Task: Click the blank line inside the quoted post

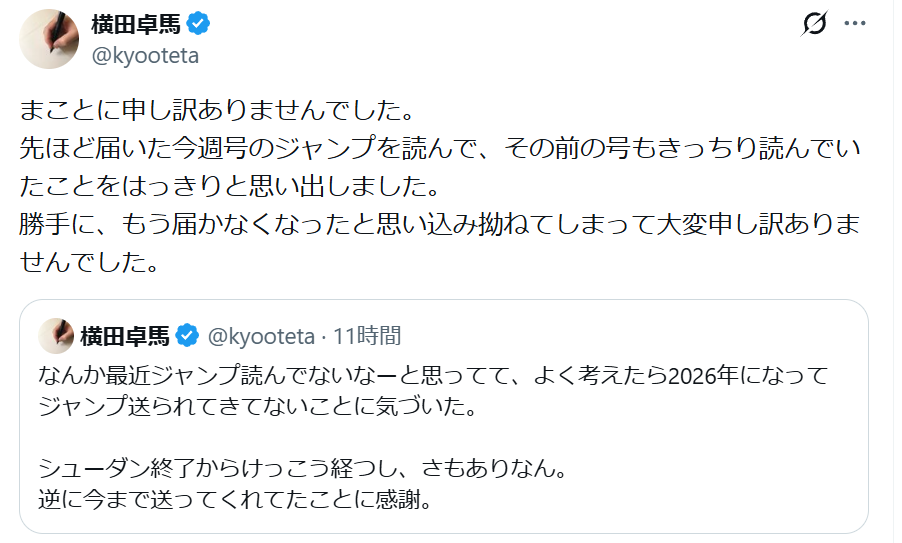Action: click(x=300, y=436)
